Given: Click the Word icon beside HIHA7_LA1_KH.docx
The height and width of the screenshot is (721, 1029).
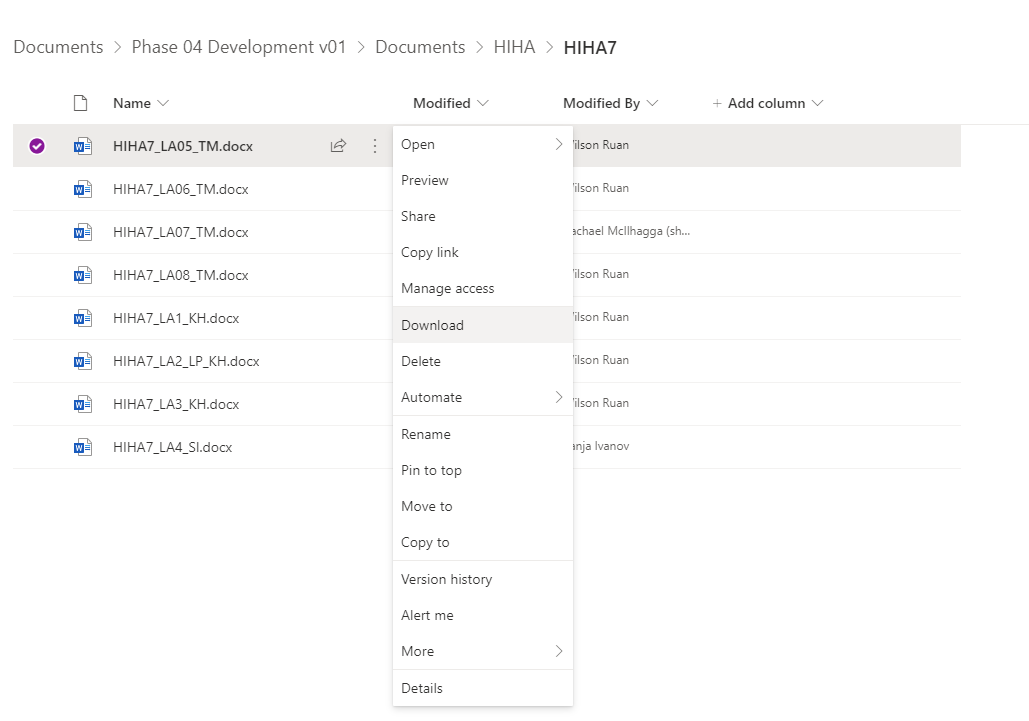Looking at the screenshot, I should pyautogui.click(x=83, y=318).
